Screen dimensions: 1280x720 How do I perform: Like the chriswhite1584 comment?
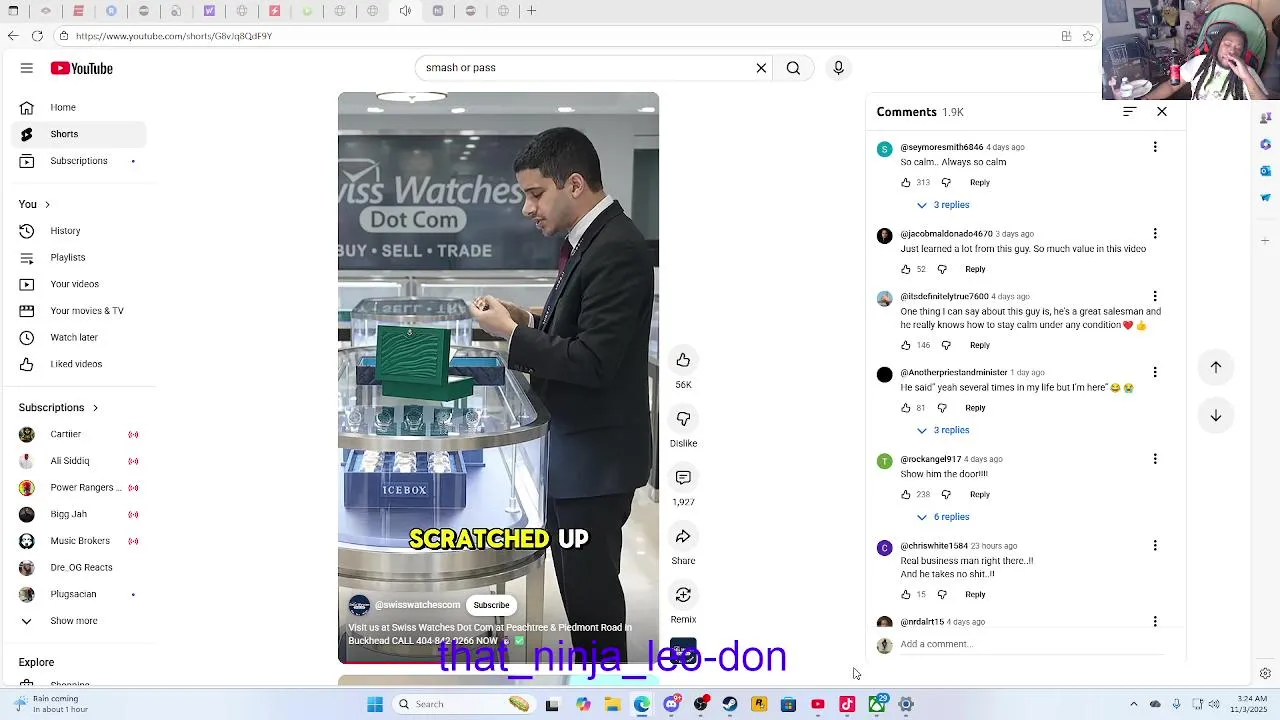pos(906,595)
